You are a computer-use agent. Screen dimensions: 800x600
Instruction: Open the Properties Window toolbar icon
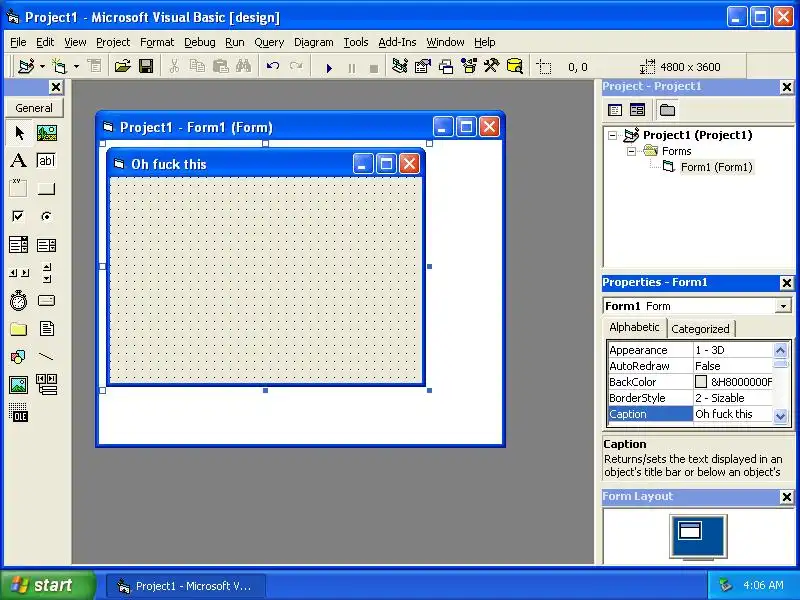(423, 66)
